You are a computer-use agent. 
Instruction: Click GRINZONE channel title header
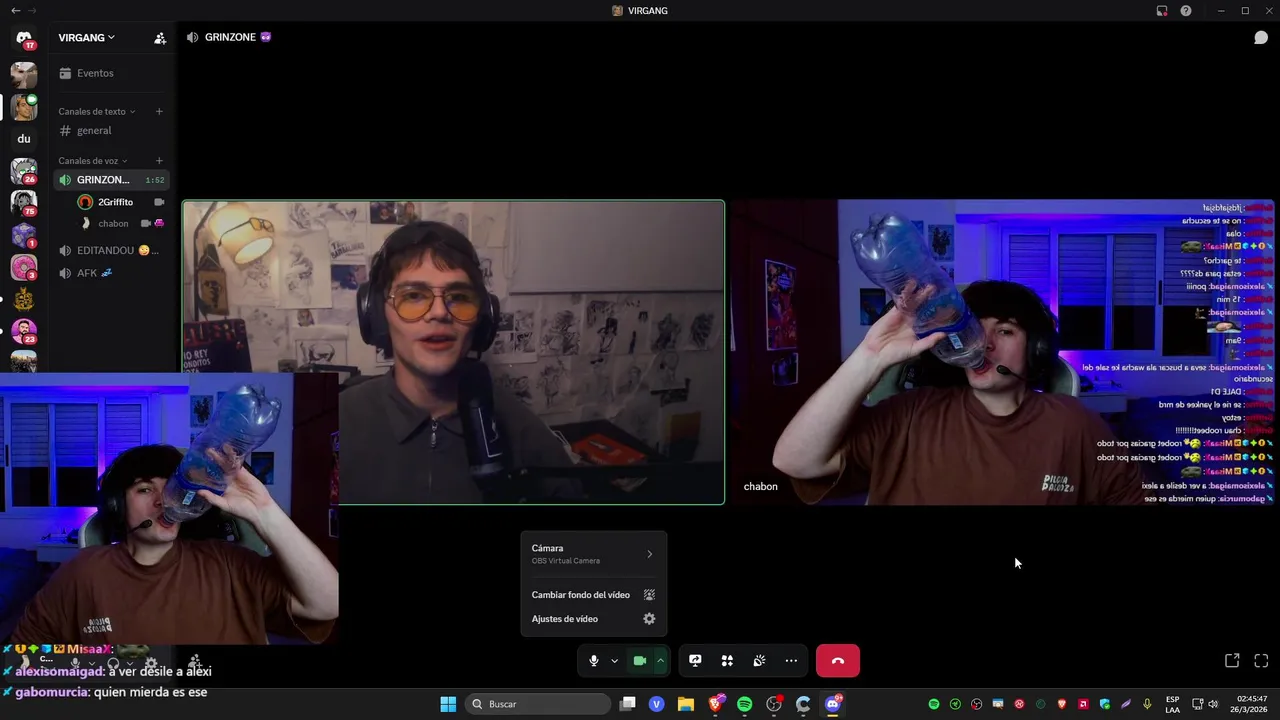click(x=229, y=37)
